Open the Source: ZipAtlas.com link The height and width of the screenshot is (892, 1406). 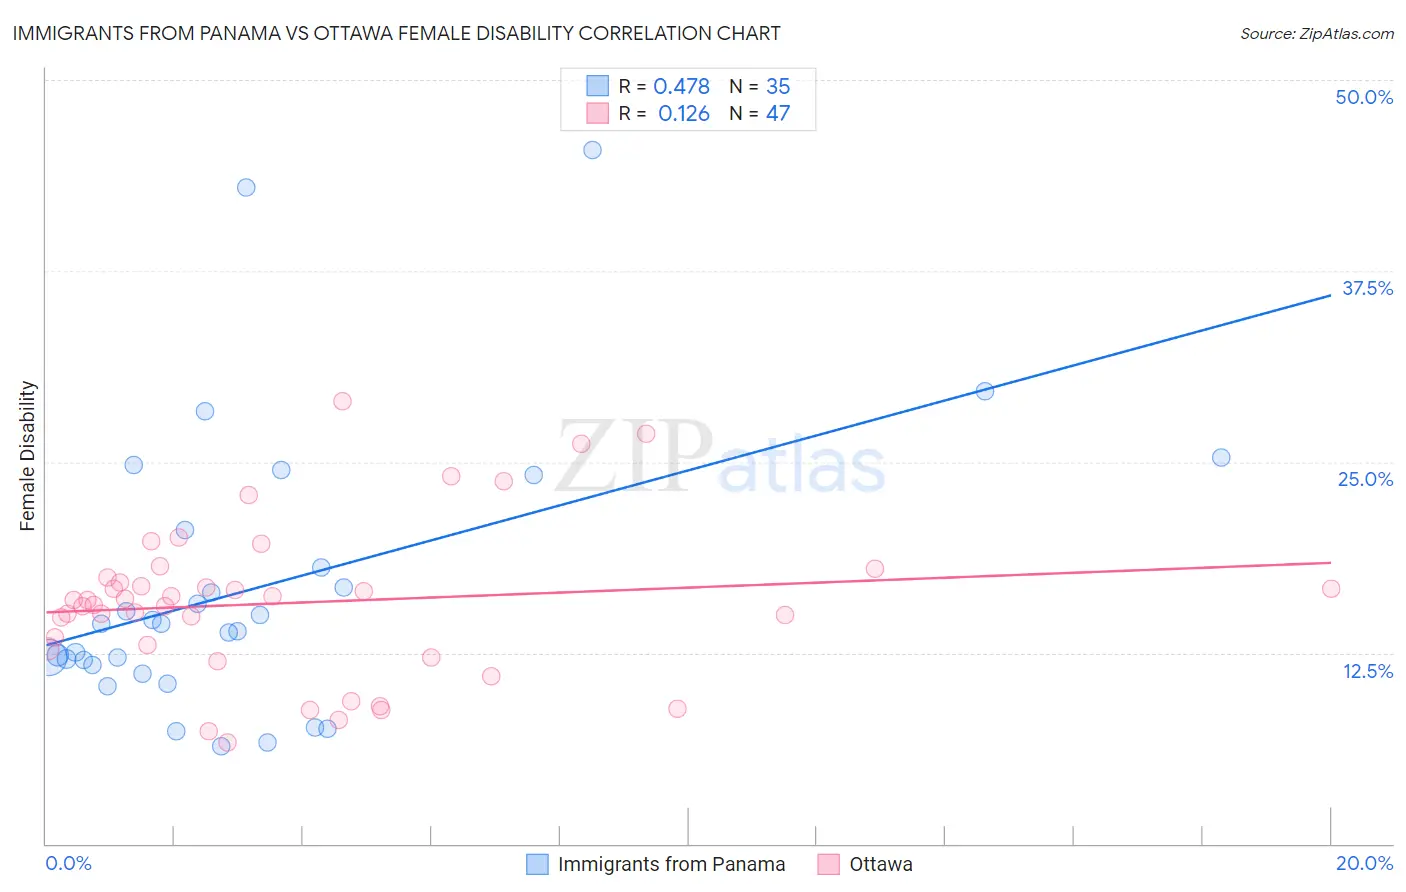(x=1317, y=33)
